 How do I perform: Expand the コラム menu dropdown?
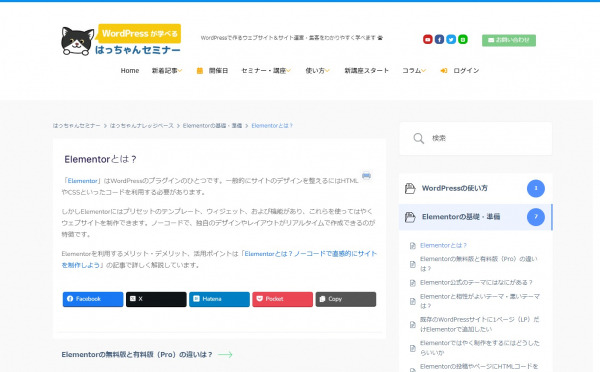(414, 70)
